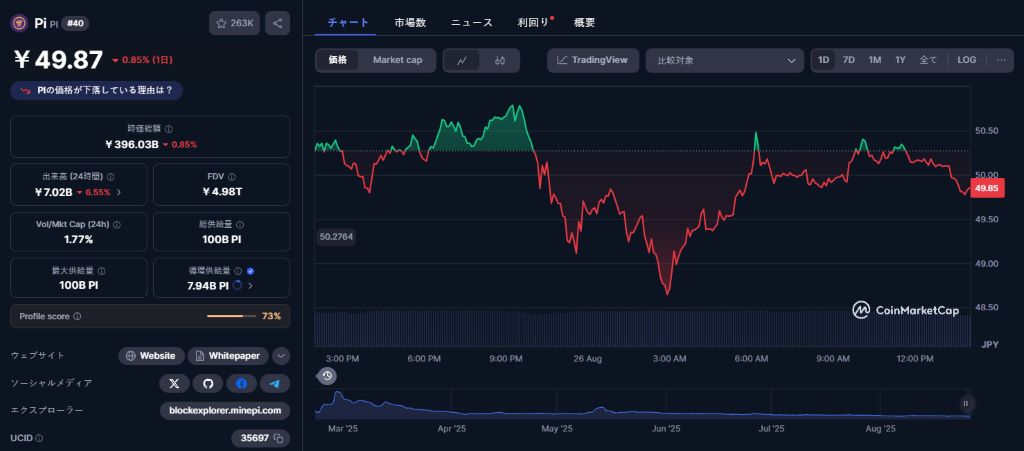Click the ¥396.03B market cap value
This screenshot has width=1024, height=451.
point(132,144)
